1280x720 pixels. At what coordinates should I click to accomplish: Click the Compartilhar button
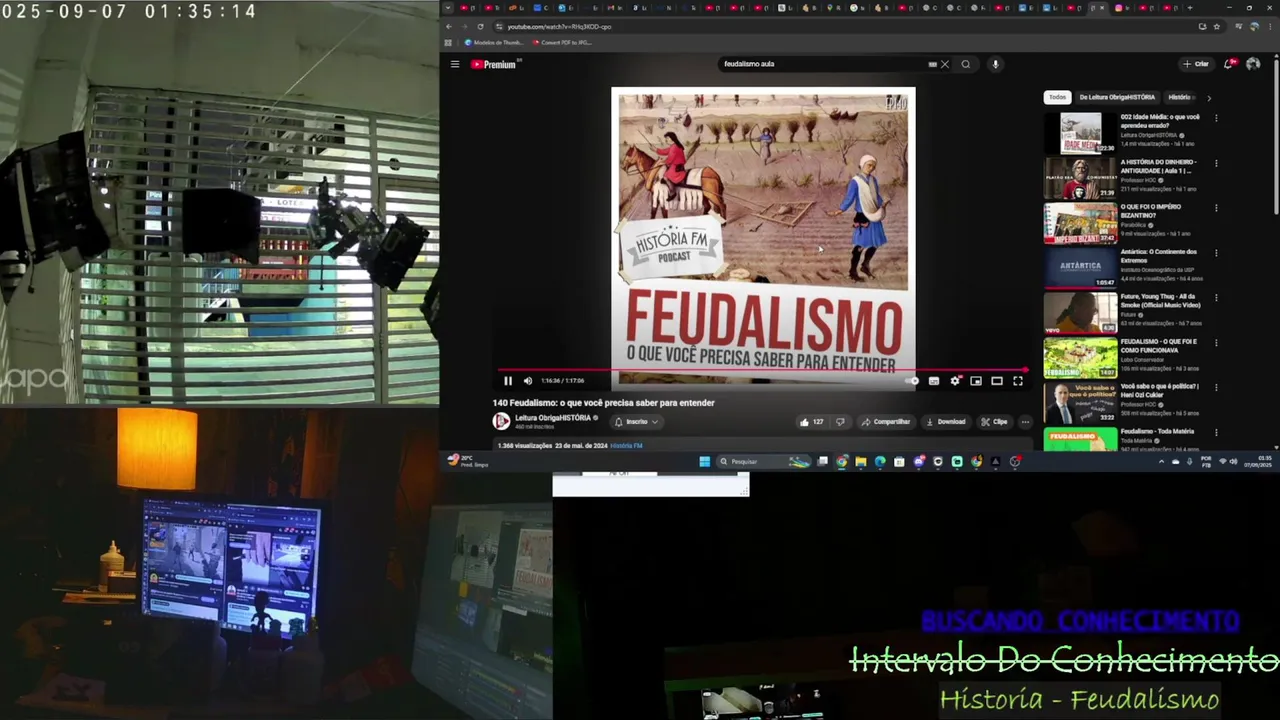coord(886,422)
